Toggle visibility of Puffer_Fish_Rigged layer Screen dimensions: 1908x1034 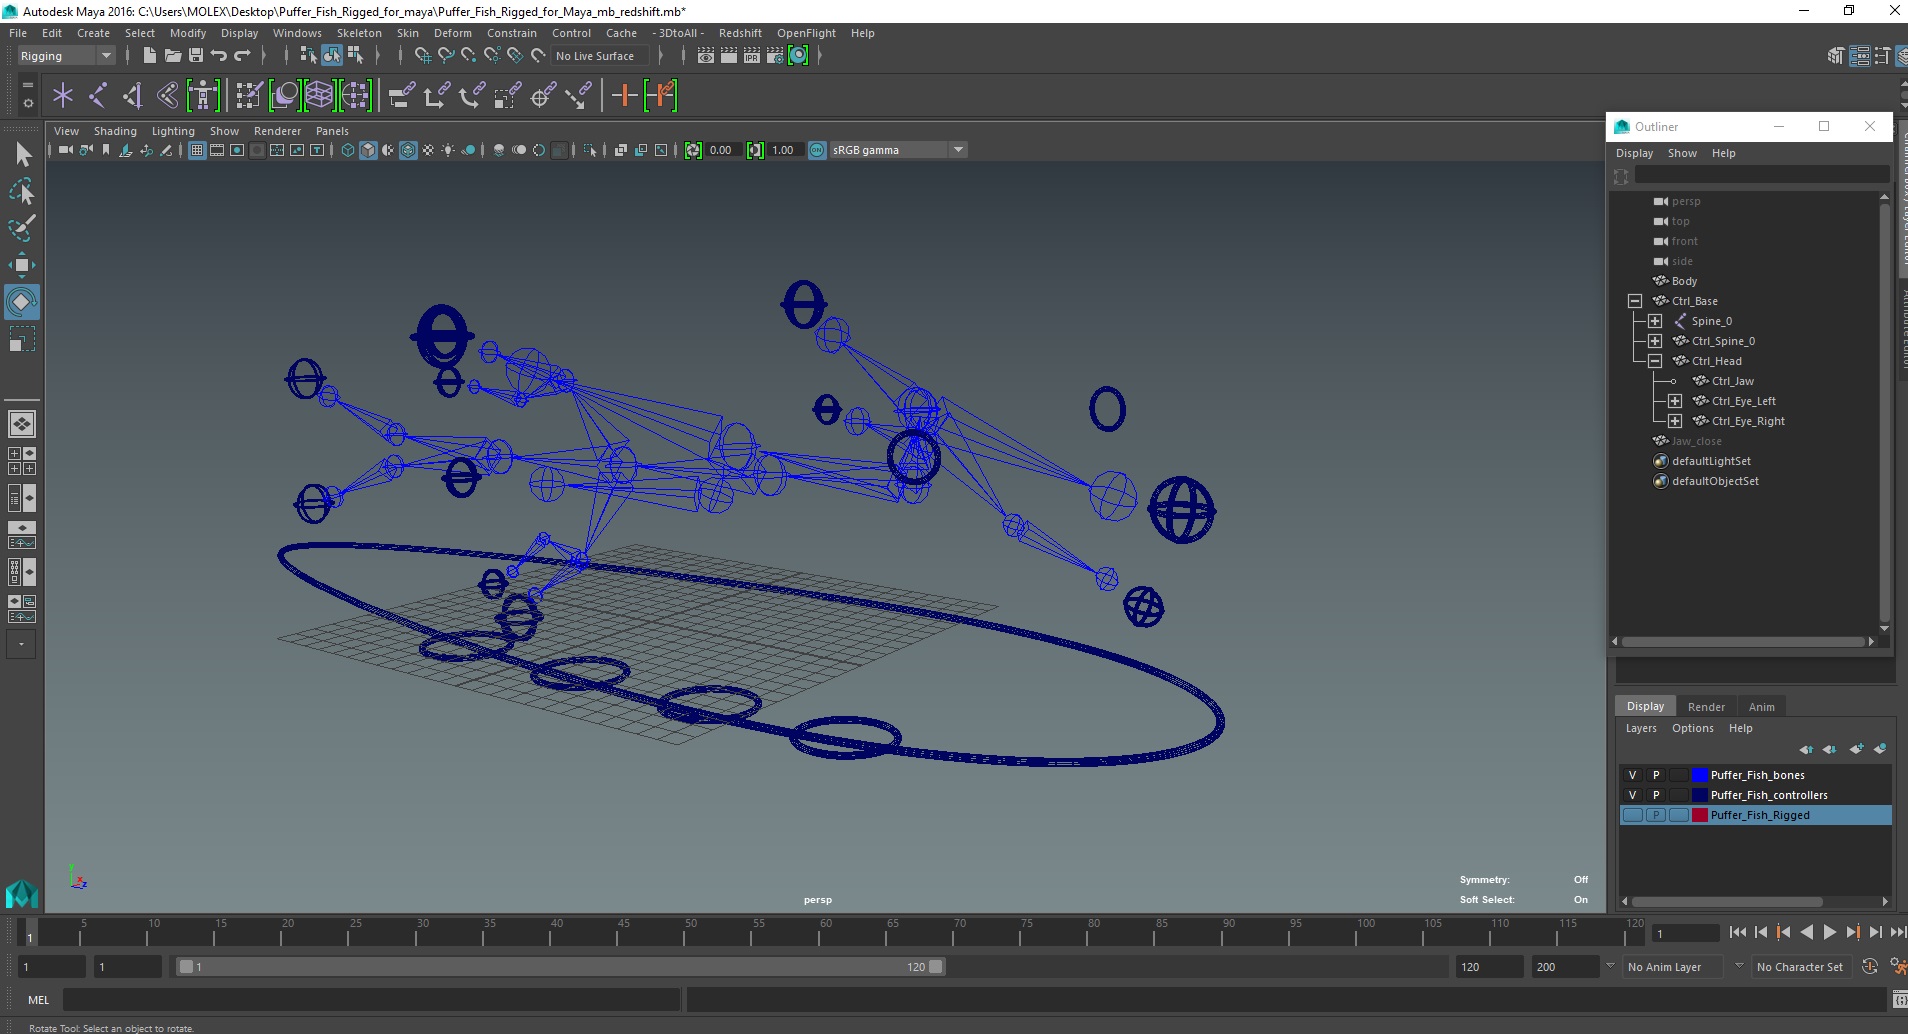coord(1632,815)
